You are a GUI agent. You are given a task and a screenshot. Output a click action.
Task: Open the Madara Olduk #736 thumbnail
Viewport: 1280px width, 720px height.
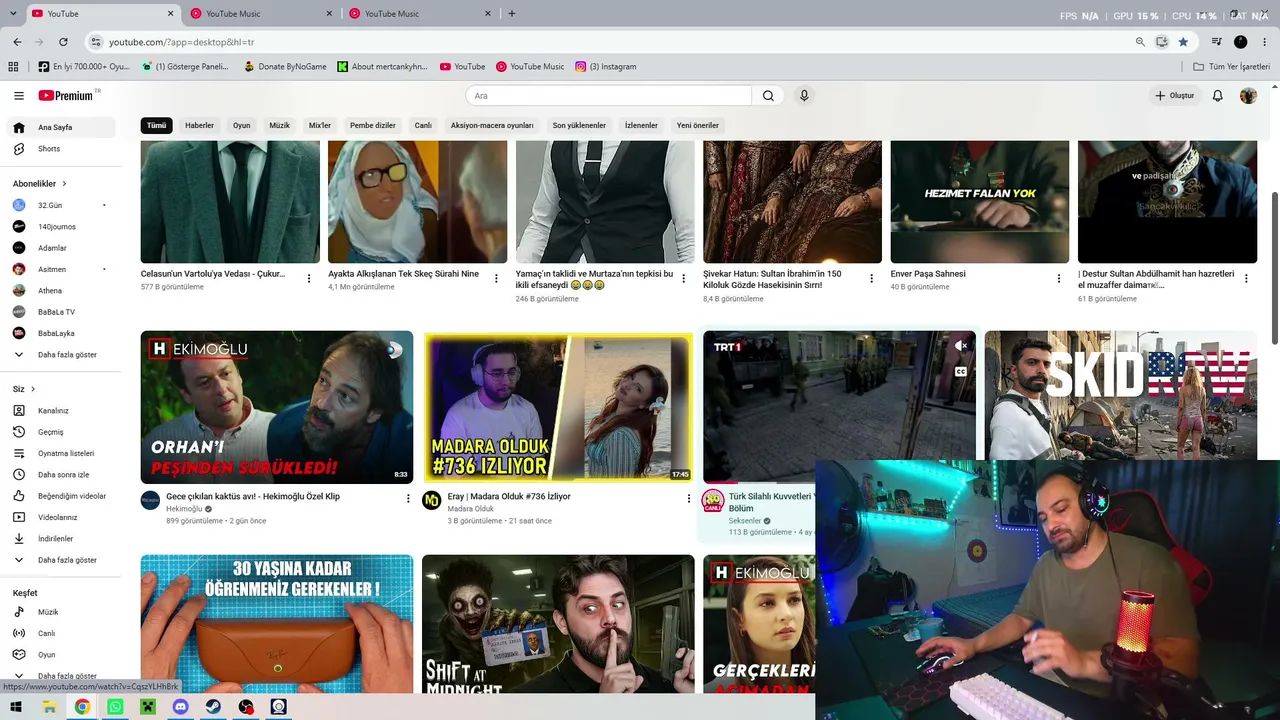point(558,407)
